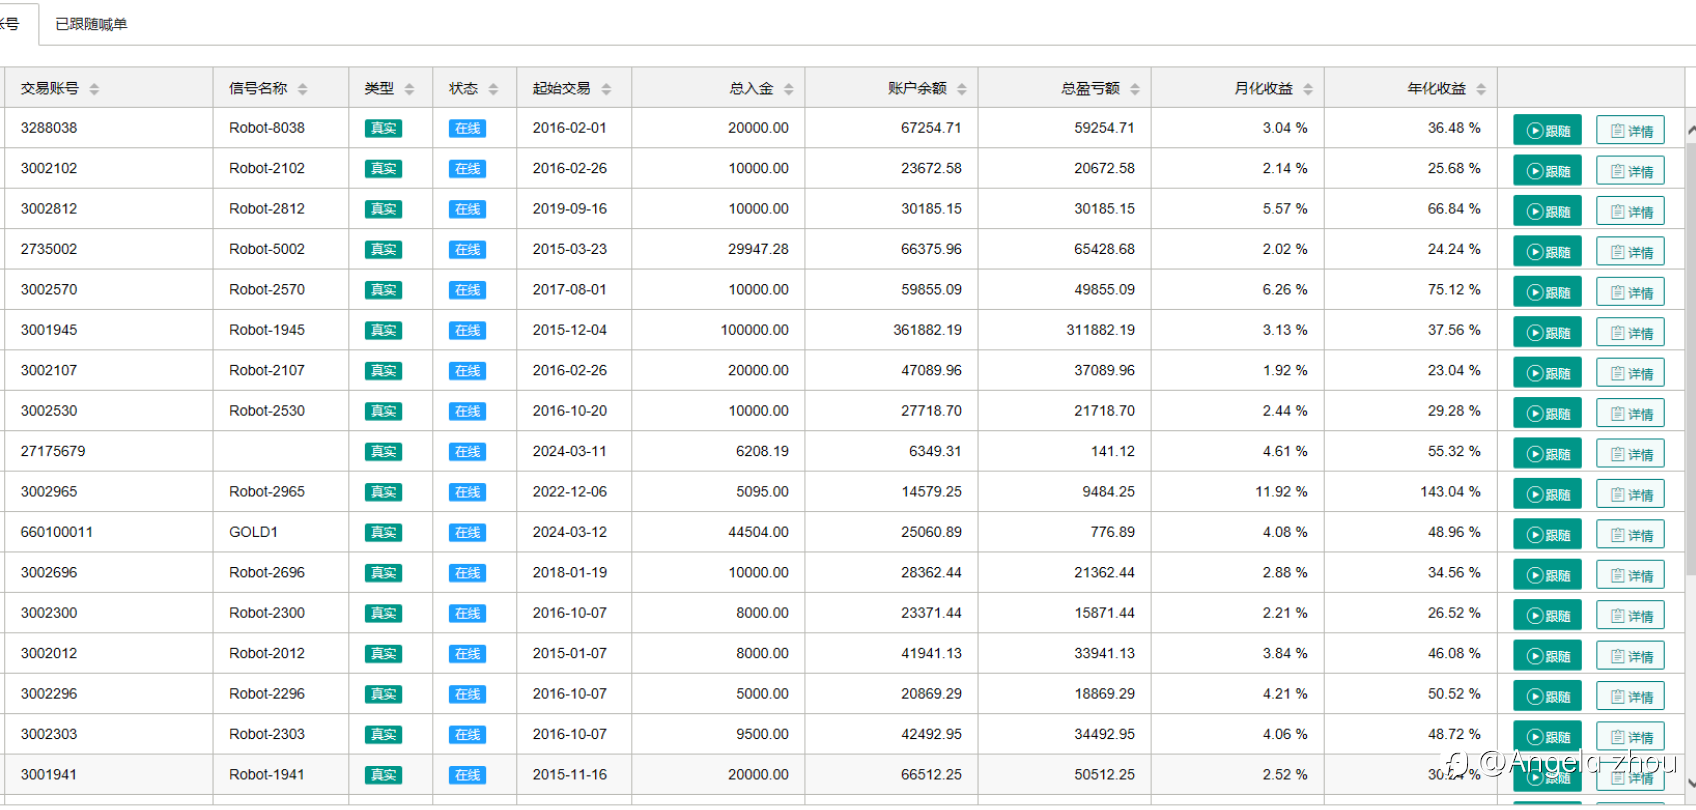The width and height of the screenshot is (1696, 810).
Task: Follow signal GOLD1 with 跟随 button
Action: [1547, 535]
